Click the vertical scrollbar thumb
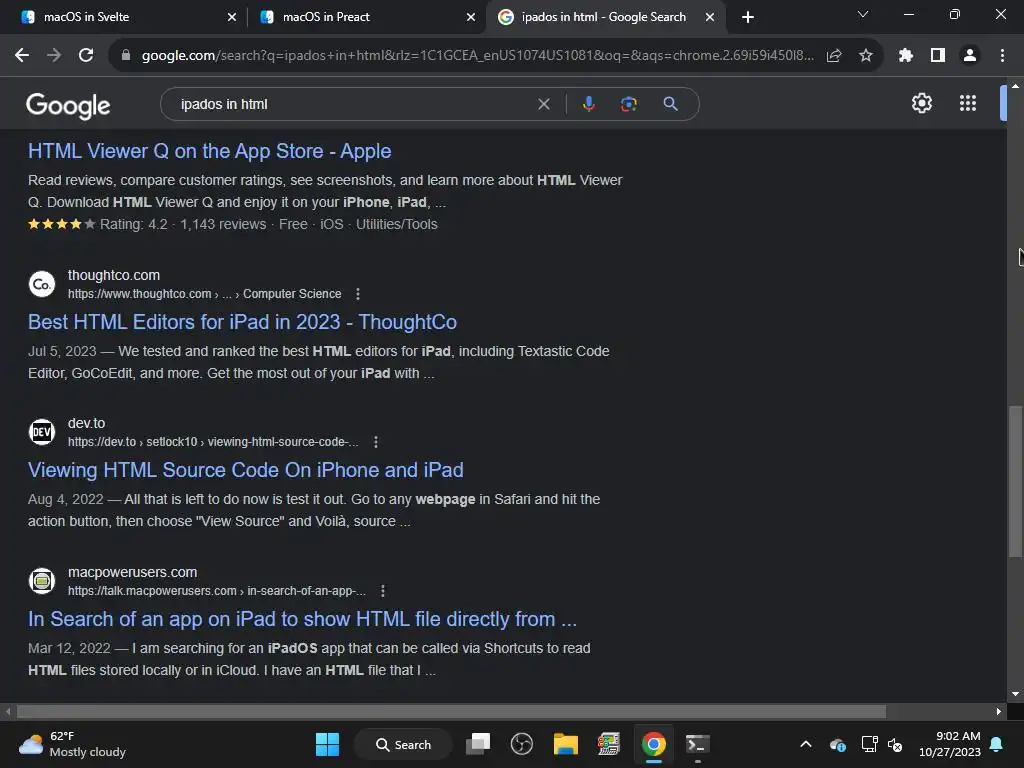 [1015, 481]
